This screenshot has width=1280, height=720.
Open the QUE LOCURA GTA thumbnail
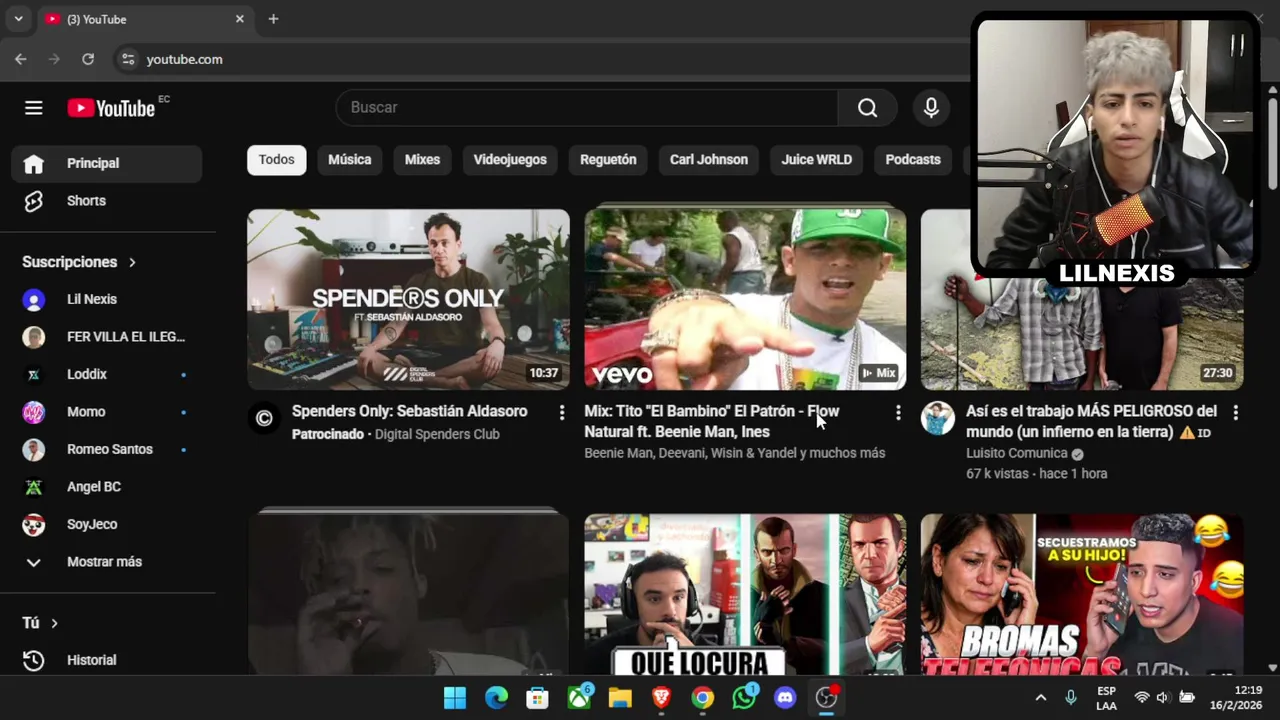(745, 595)
